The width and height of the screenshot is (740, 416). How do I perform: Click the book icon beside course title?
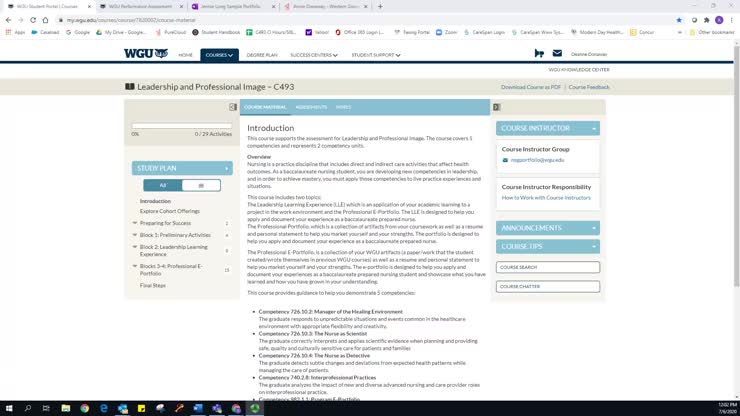tap(130, 87)
